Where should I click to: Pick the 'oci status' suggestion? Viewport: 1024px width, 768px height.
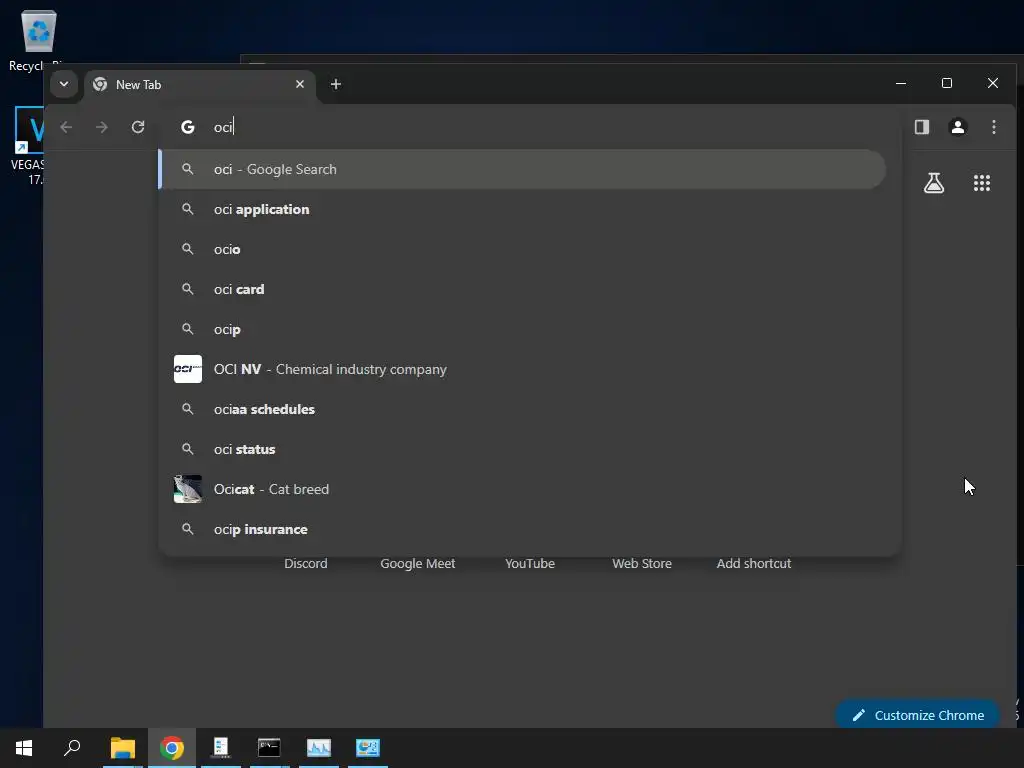pyautogui.click(x=522, y=449)
